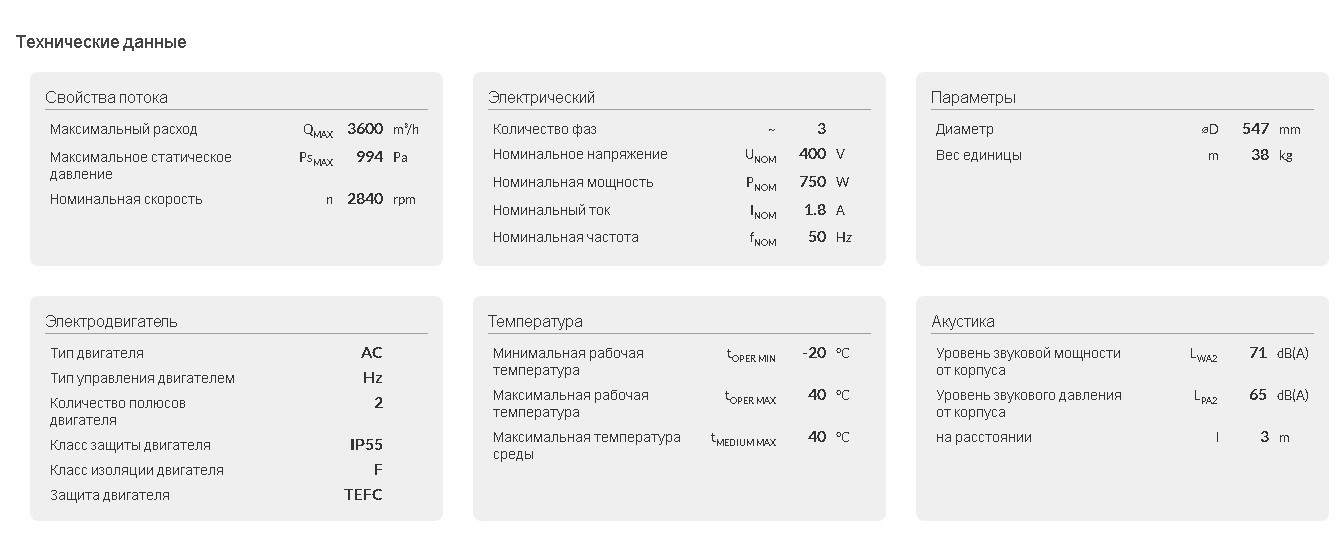Viewport: 1344px width, 539px height.
Task: Select the 1.8 A nominal current value
Action: click(x=815, y=210)
